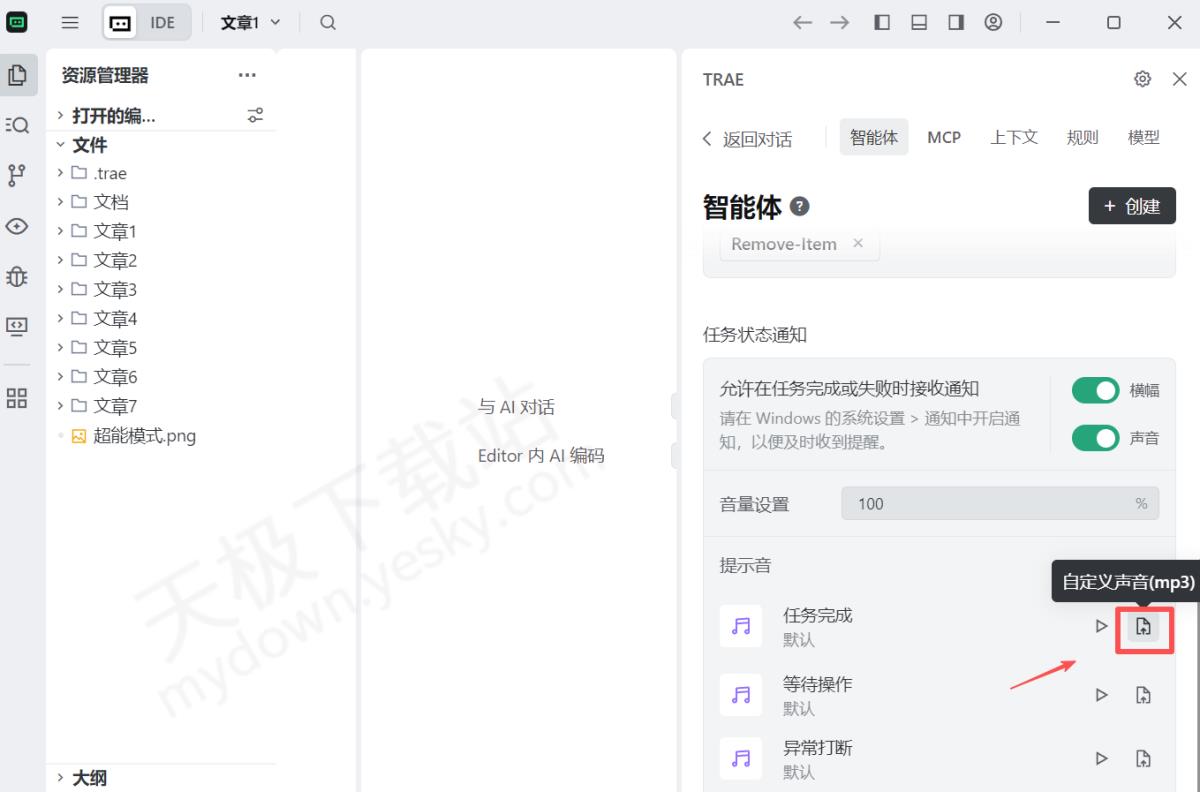Open the 文章1 project dropdown

[250, 22]
